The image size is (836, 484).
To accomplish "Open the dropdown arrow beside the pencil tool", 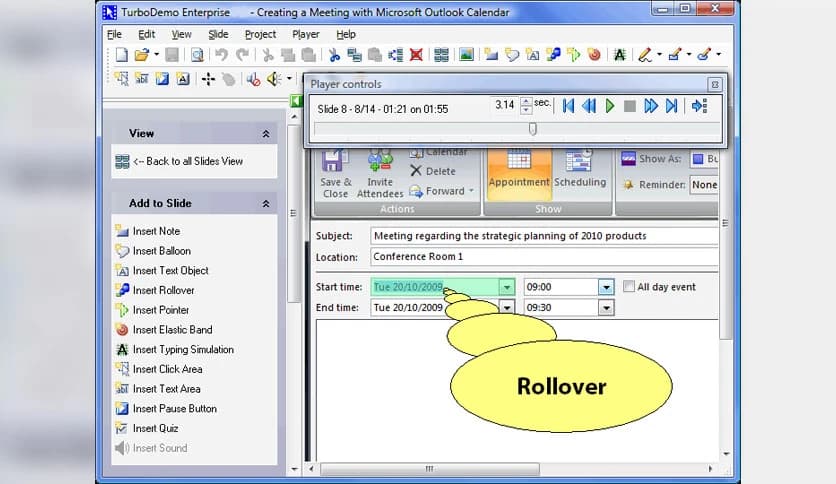I will click(660, 54).
